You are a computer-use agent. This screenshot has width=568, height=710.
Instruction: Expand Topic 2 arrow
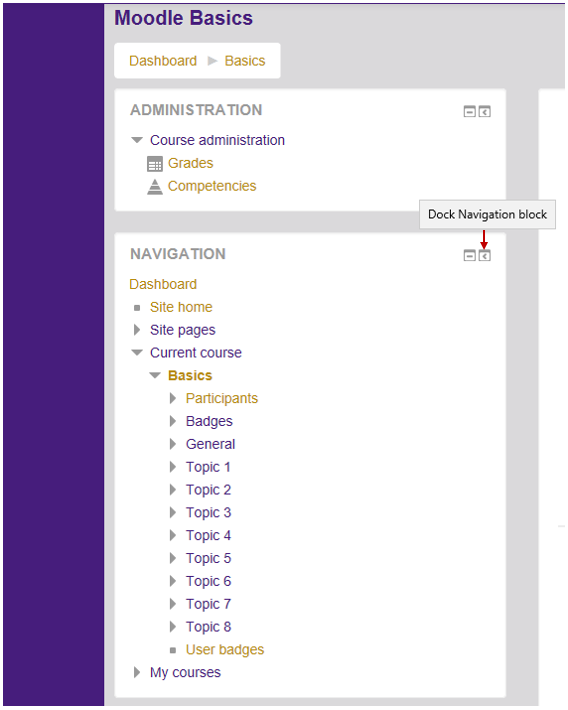[173, 490]
